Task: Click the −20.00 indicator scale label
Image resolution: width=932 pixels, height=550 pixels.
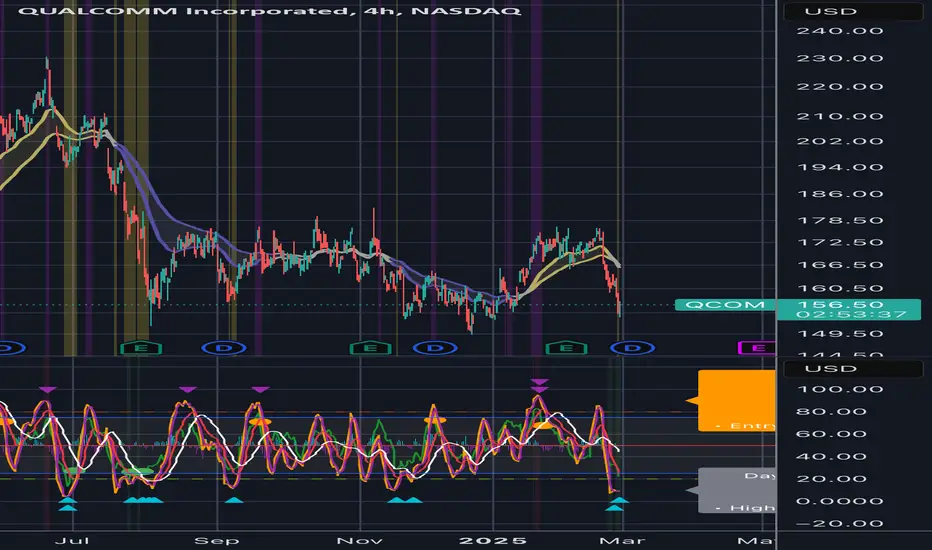Action: coord(840,524)
